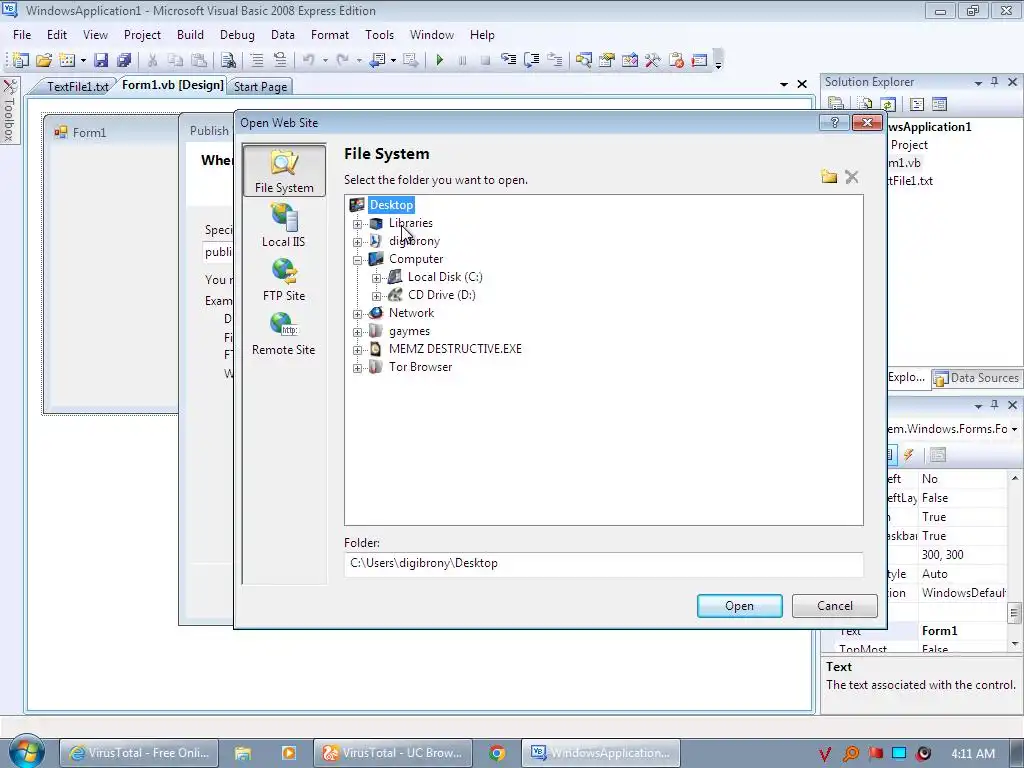Expand Tor Browser folder node
This screenshot has width=1024, height=768.
pyautogui.click(x=357, y=368)
